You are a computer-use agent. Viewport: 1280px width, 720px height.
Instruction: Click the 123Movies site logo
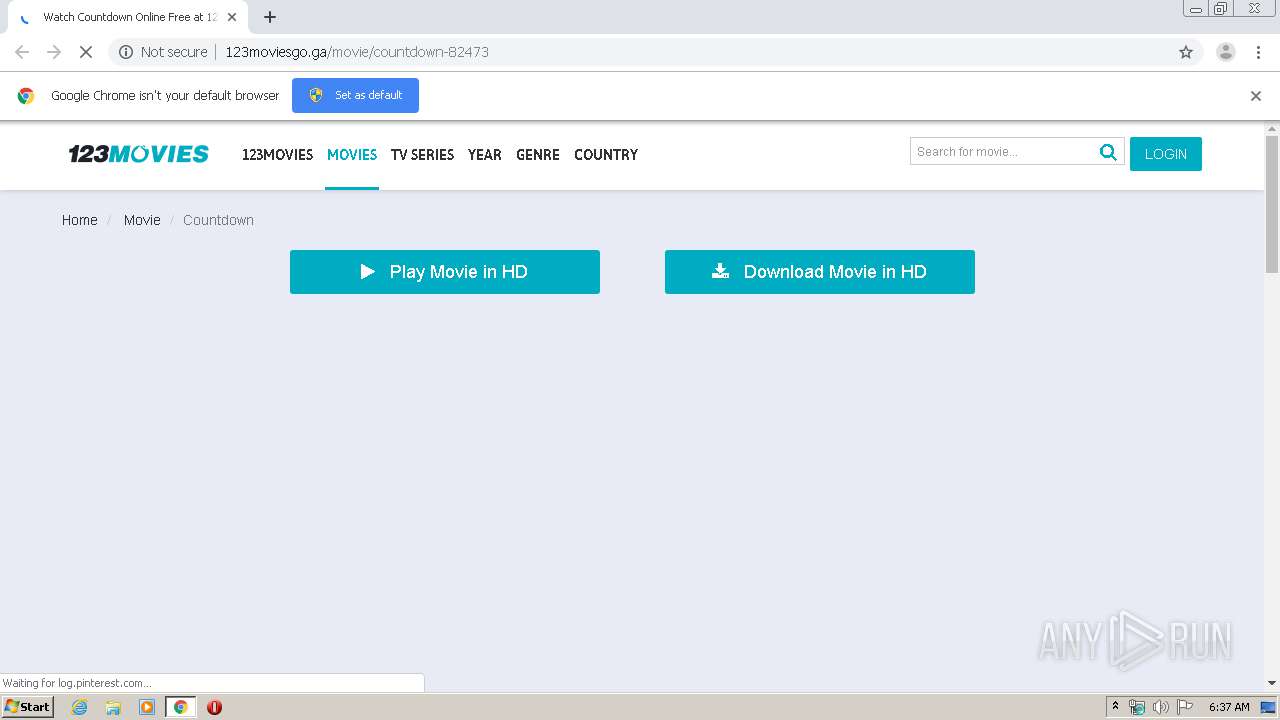tap(138, 154)
